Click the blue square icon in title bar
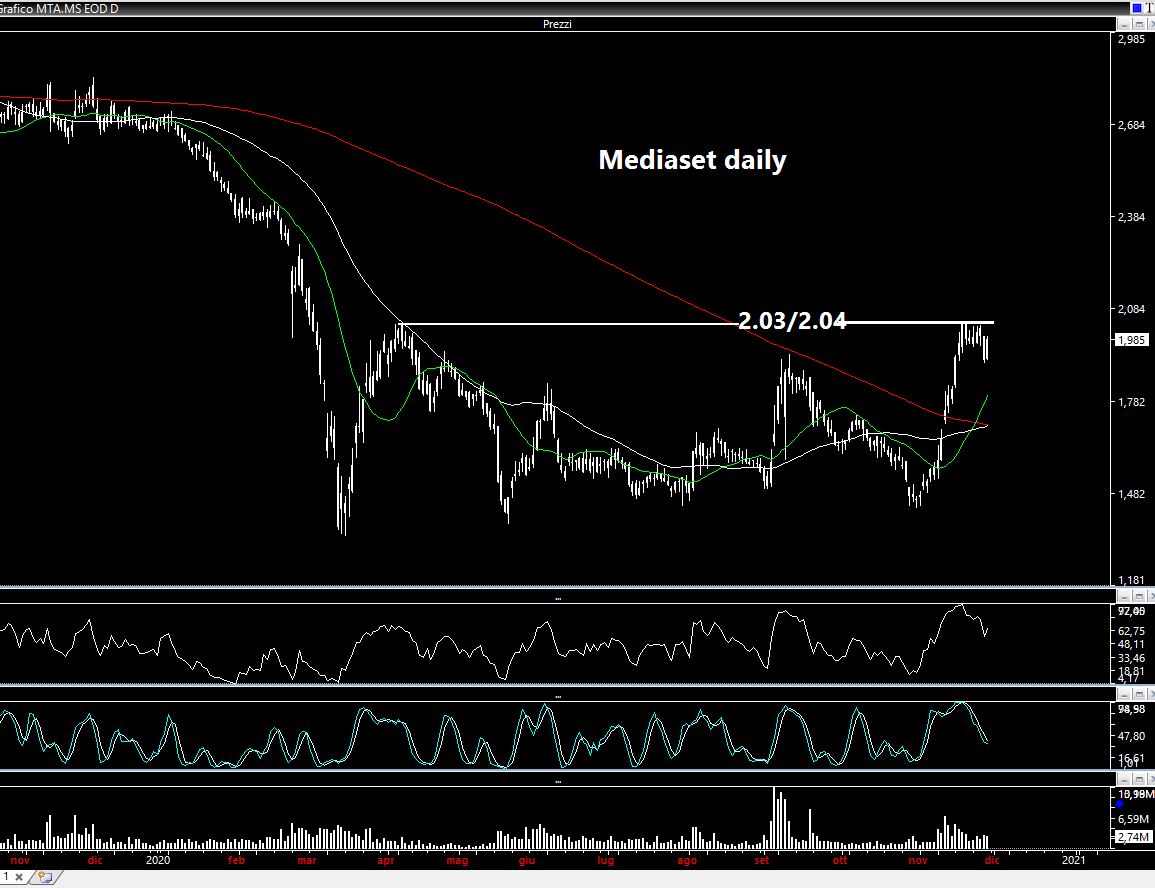Image resolution: width=1155 pixels, height=888 pixels. point(1136,8)
